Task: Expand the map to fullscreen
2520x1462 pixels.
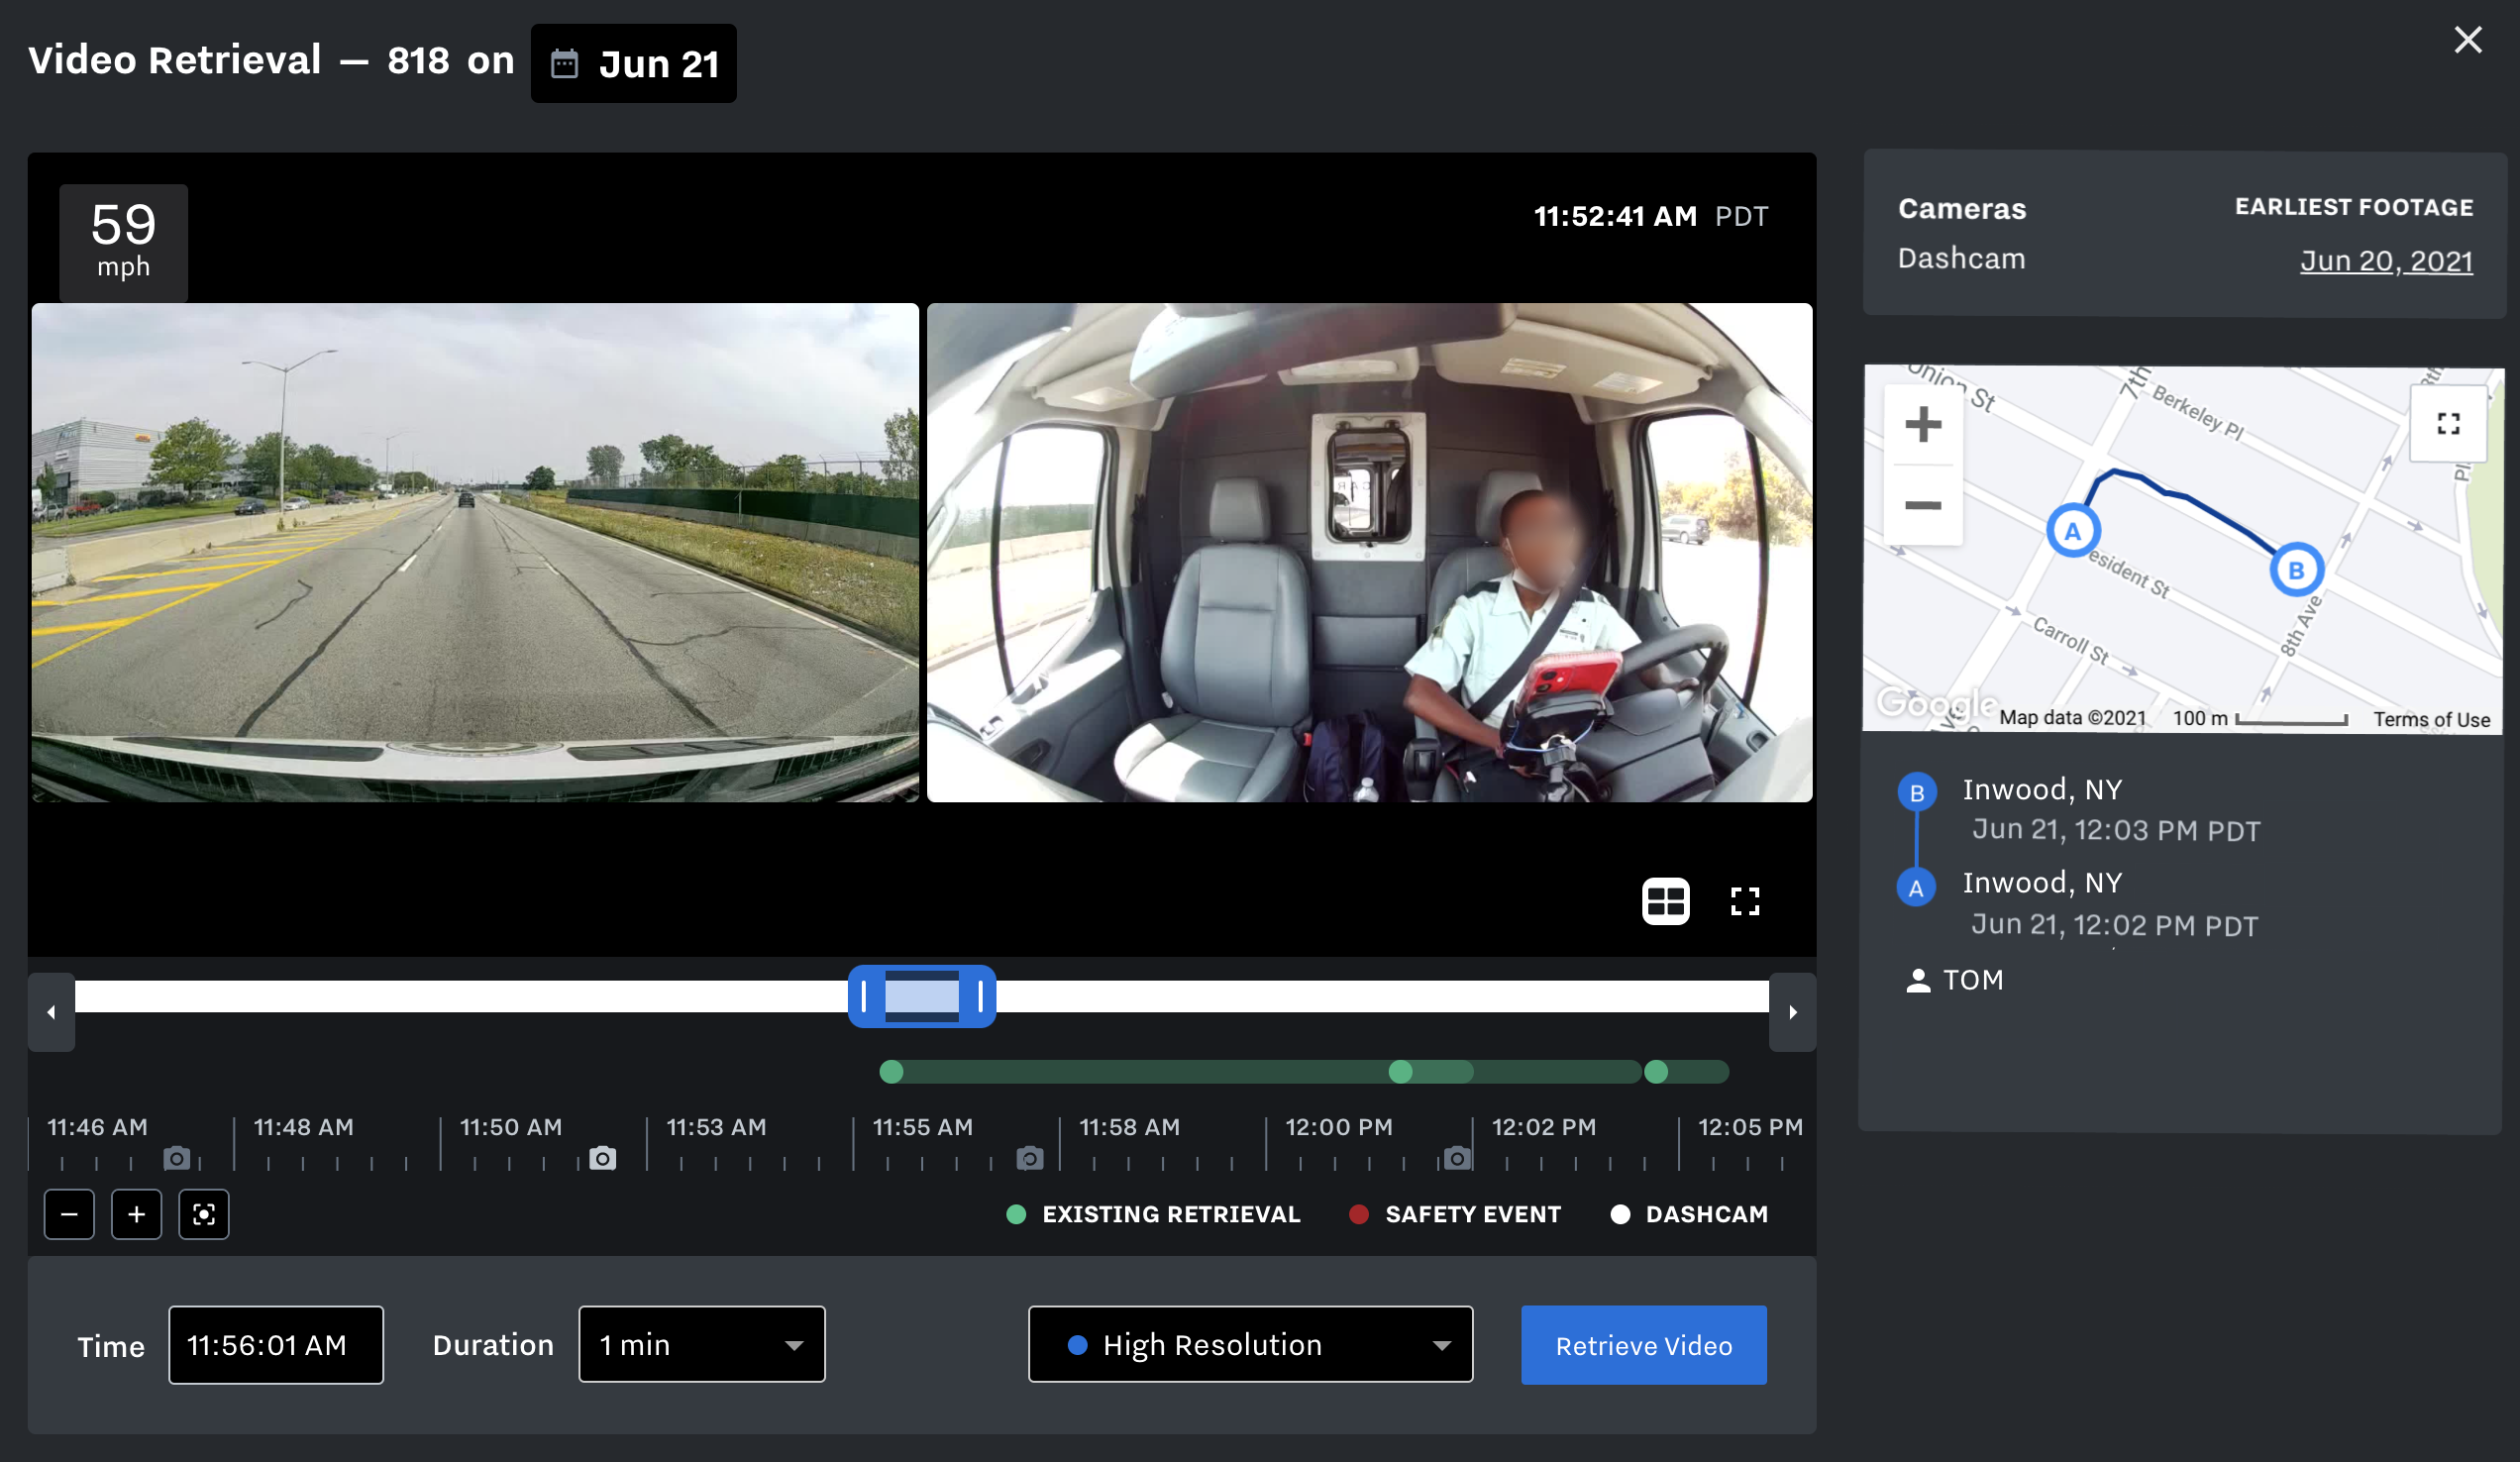Action: tap(2448, 424)
